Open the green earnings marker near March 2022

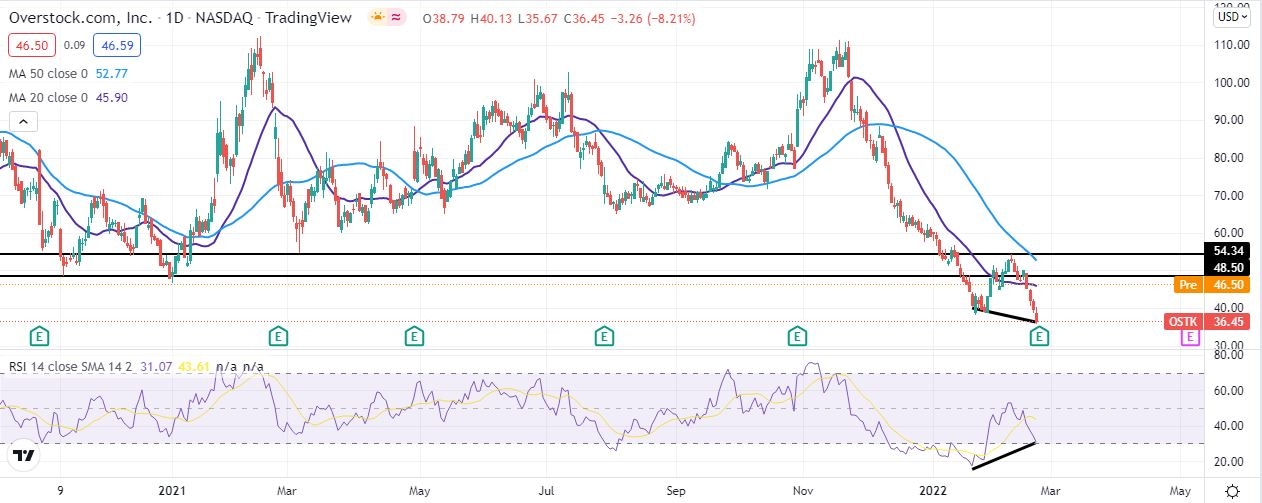click(x=1039, y=336)
